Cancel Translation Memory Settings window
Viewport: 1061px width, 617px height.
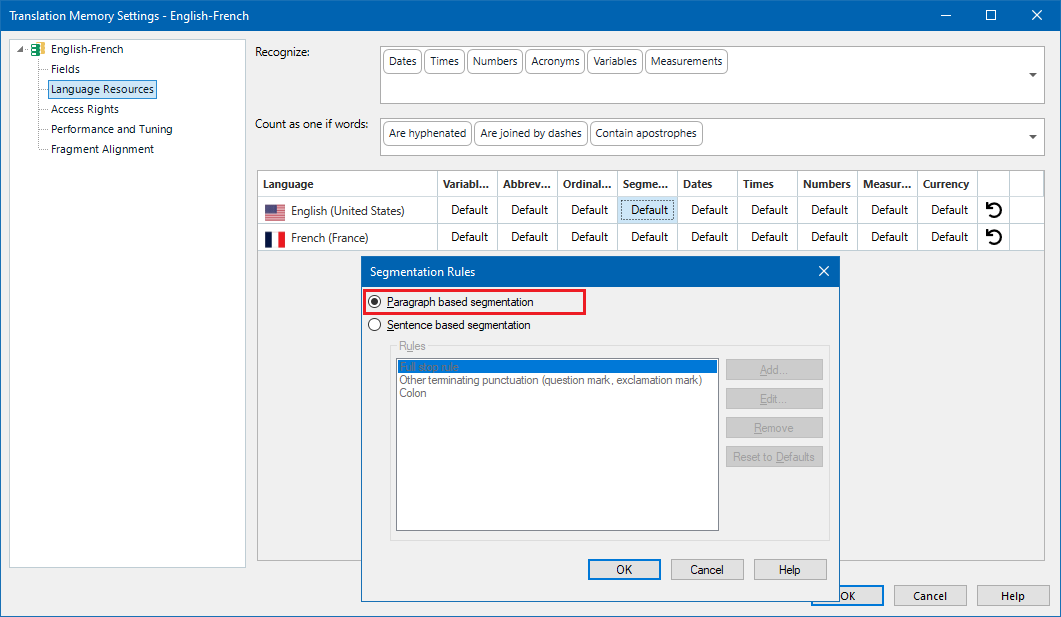click(x=930, y=596)
